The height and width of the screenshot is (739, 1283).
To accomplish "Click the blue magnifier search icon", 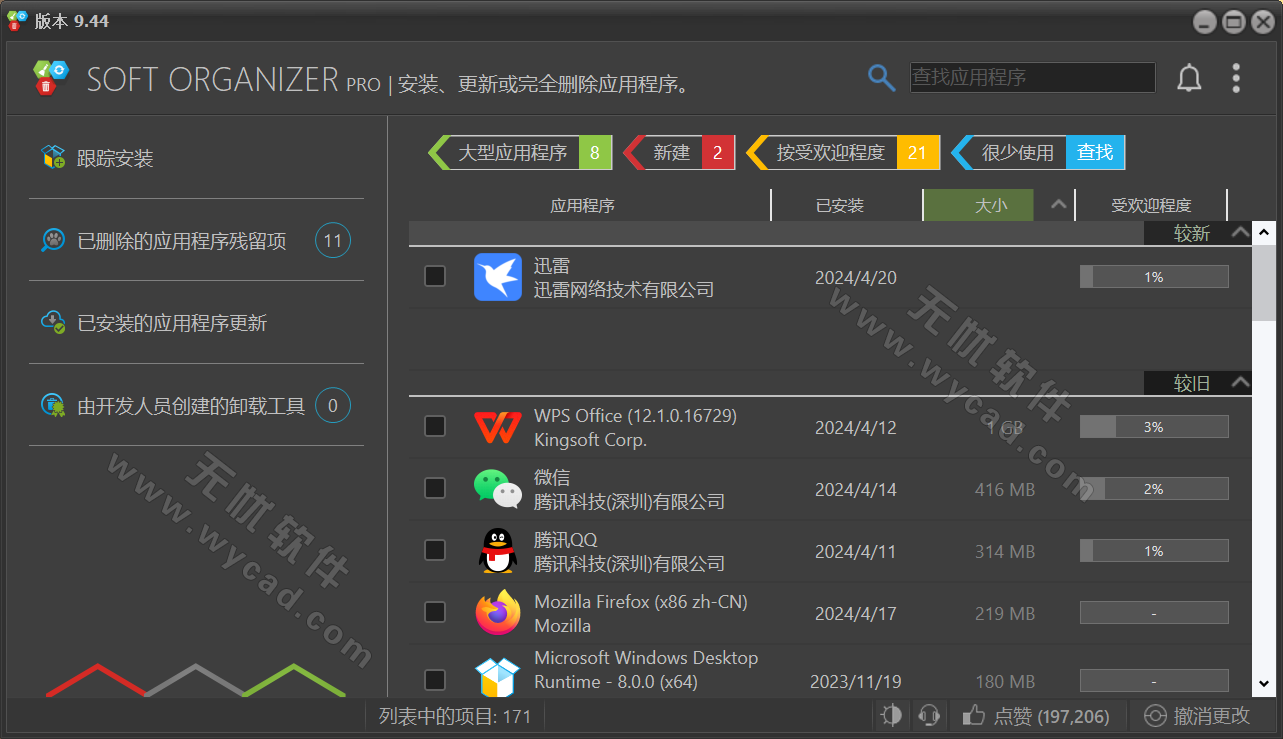I will coord(881,77).
